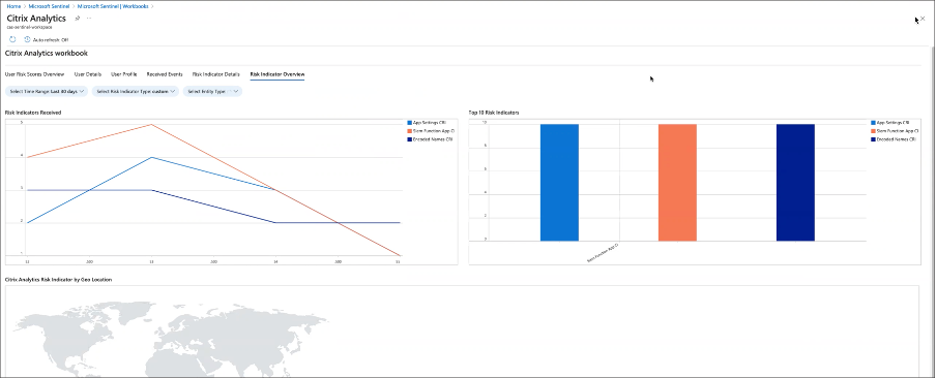This screenshot has height=378, width=936.
Task: Switch to User Risk Scores Overview tab
Action: click(35, 74)
